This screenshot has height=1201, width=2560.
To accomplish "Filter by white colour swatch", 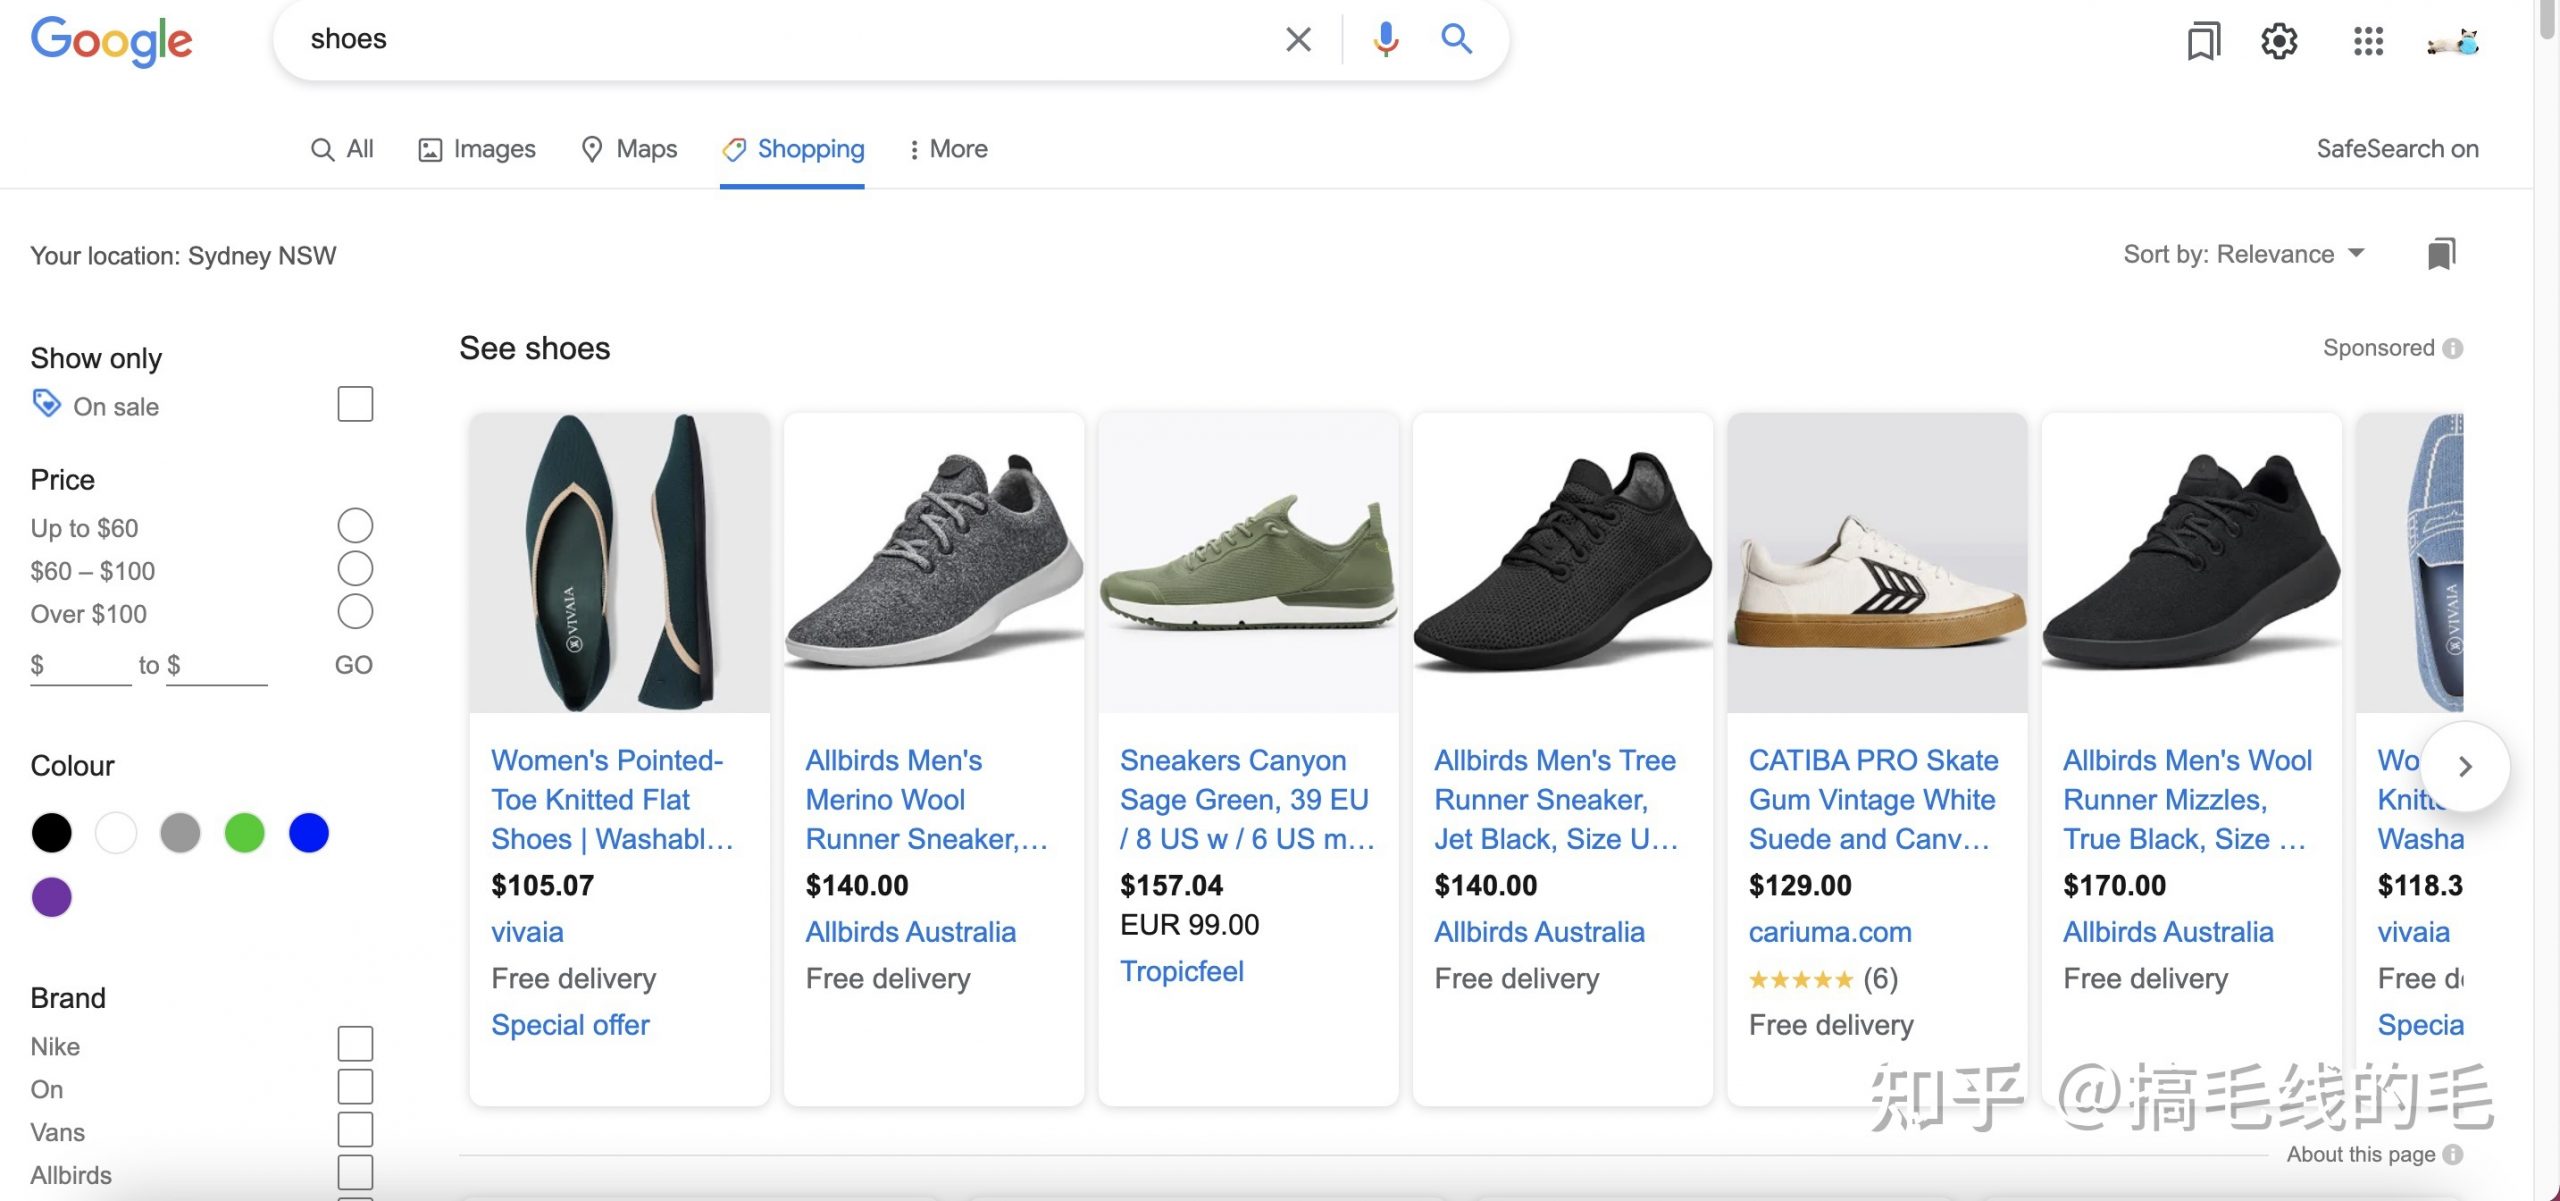I will (116, 832).
